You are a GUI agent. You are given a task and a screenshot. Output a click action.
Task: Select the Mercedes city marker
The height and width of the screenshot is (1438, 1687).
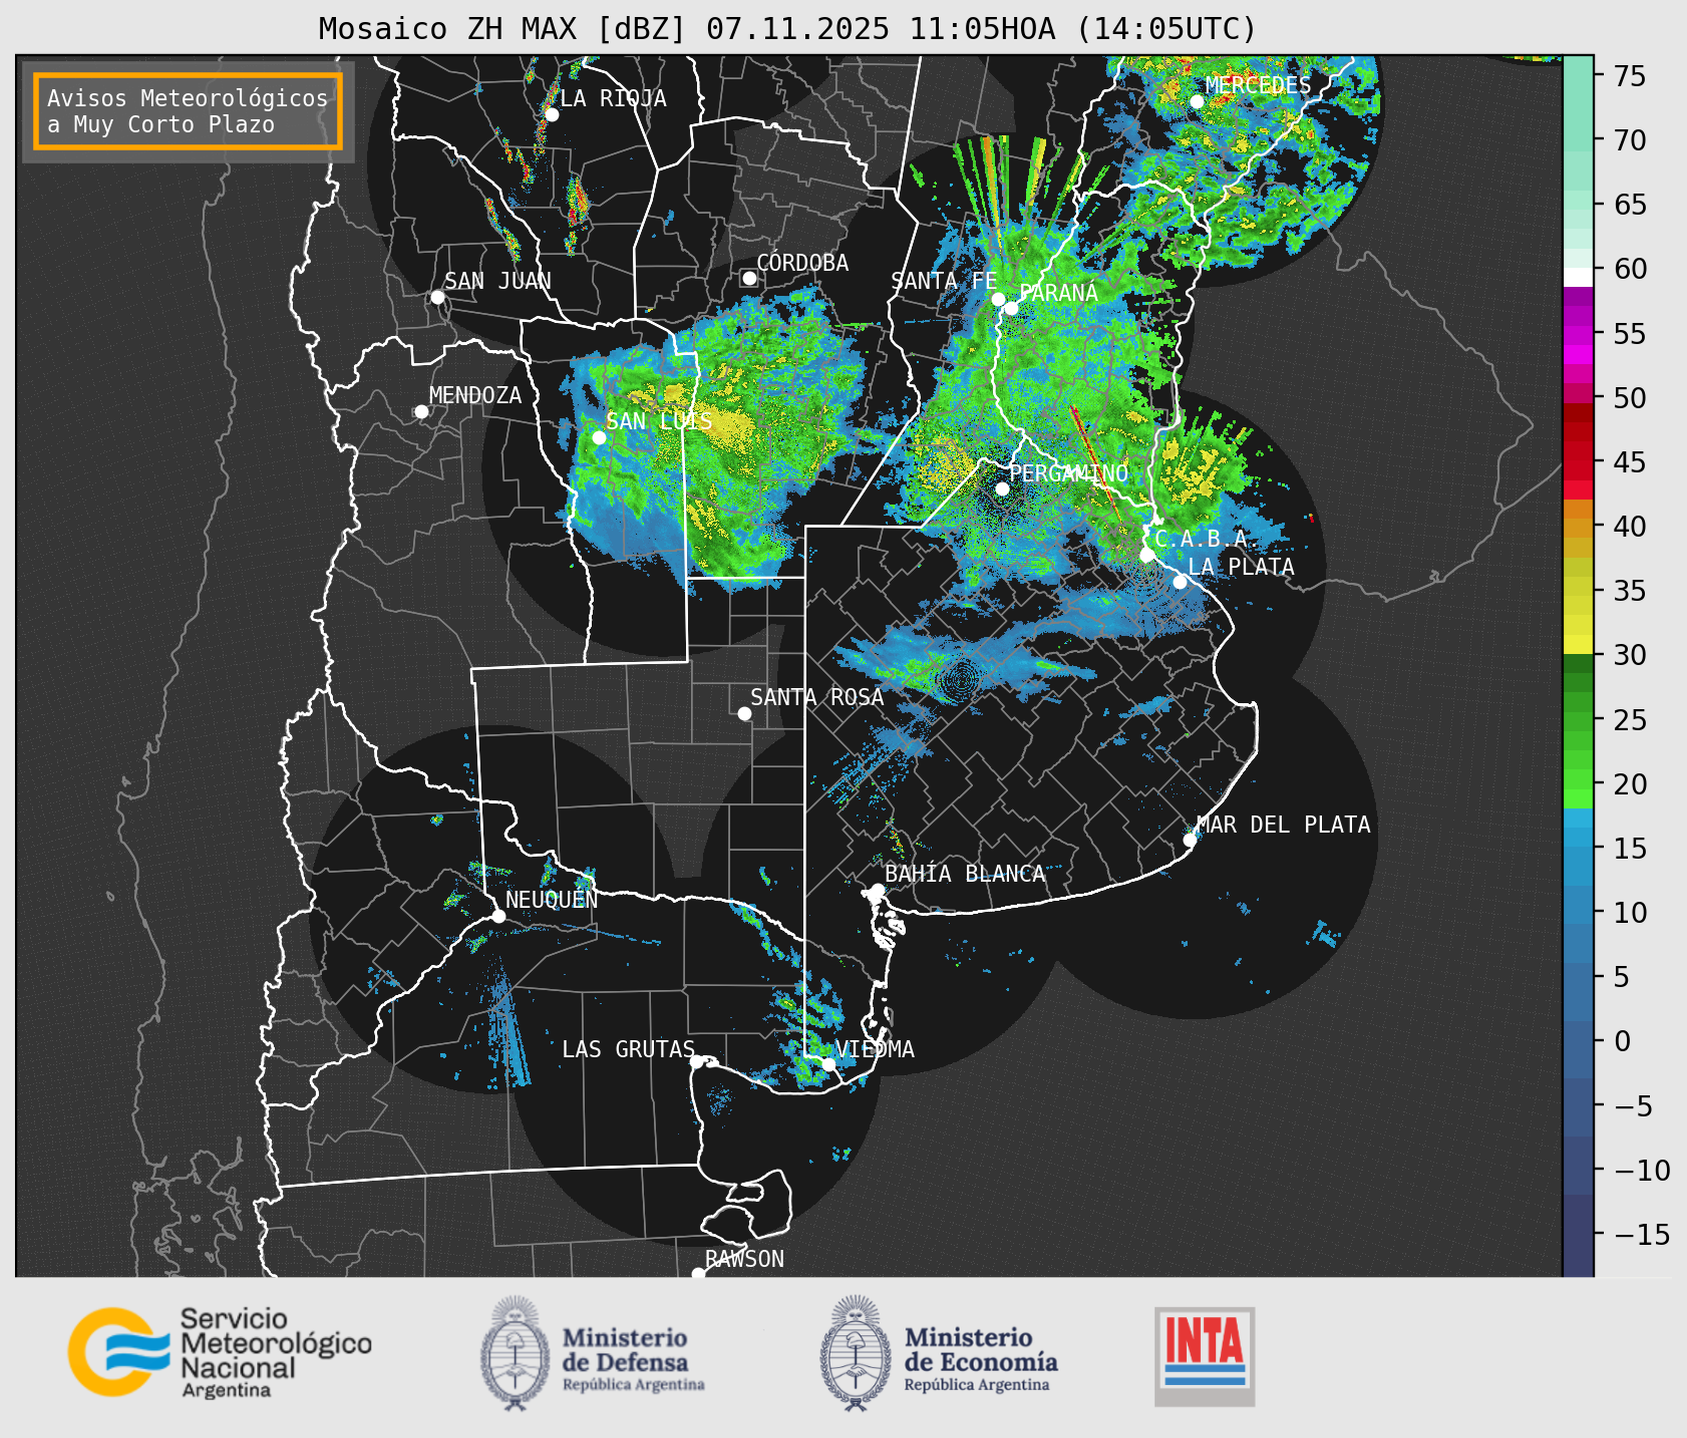(1197, 102)
